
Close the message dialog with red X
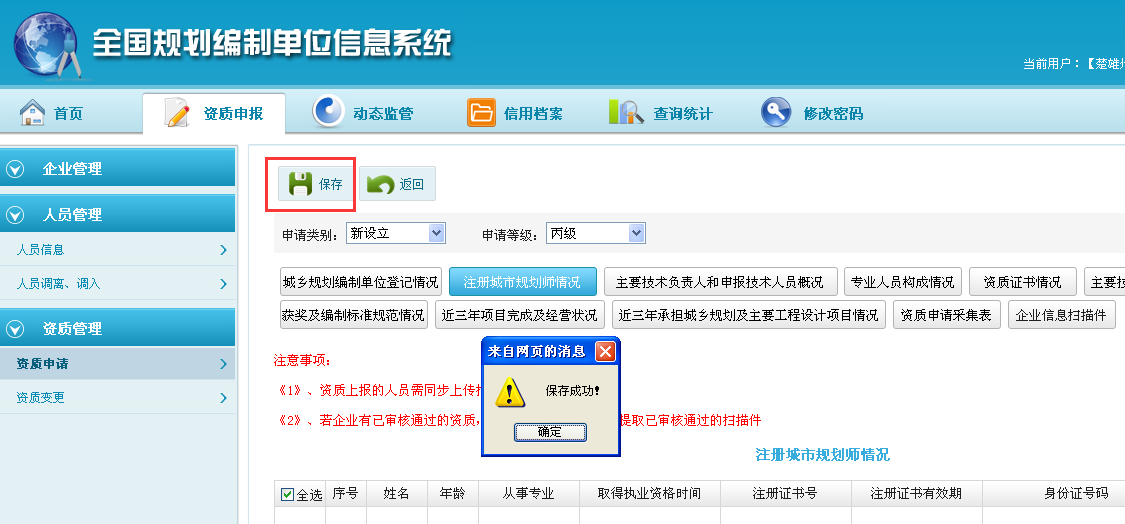pos(605,351)
